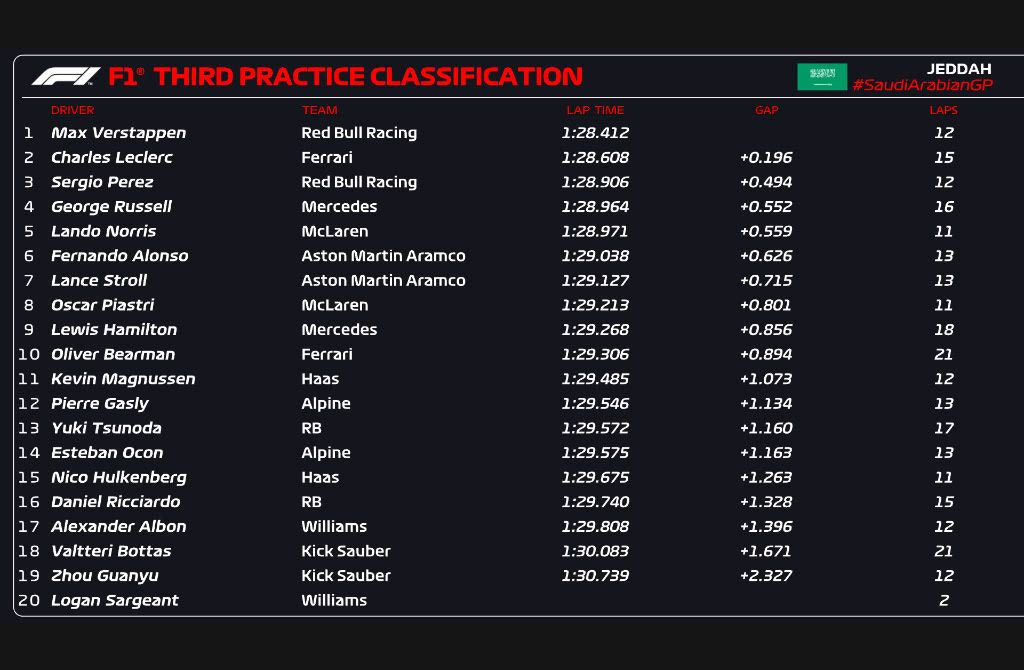
Task: Click the DRIVER column header
Action: tap(72, 110)
